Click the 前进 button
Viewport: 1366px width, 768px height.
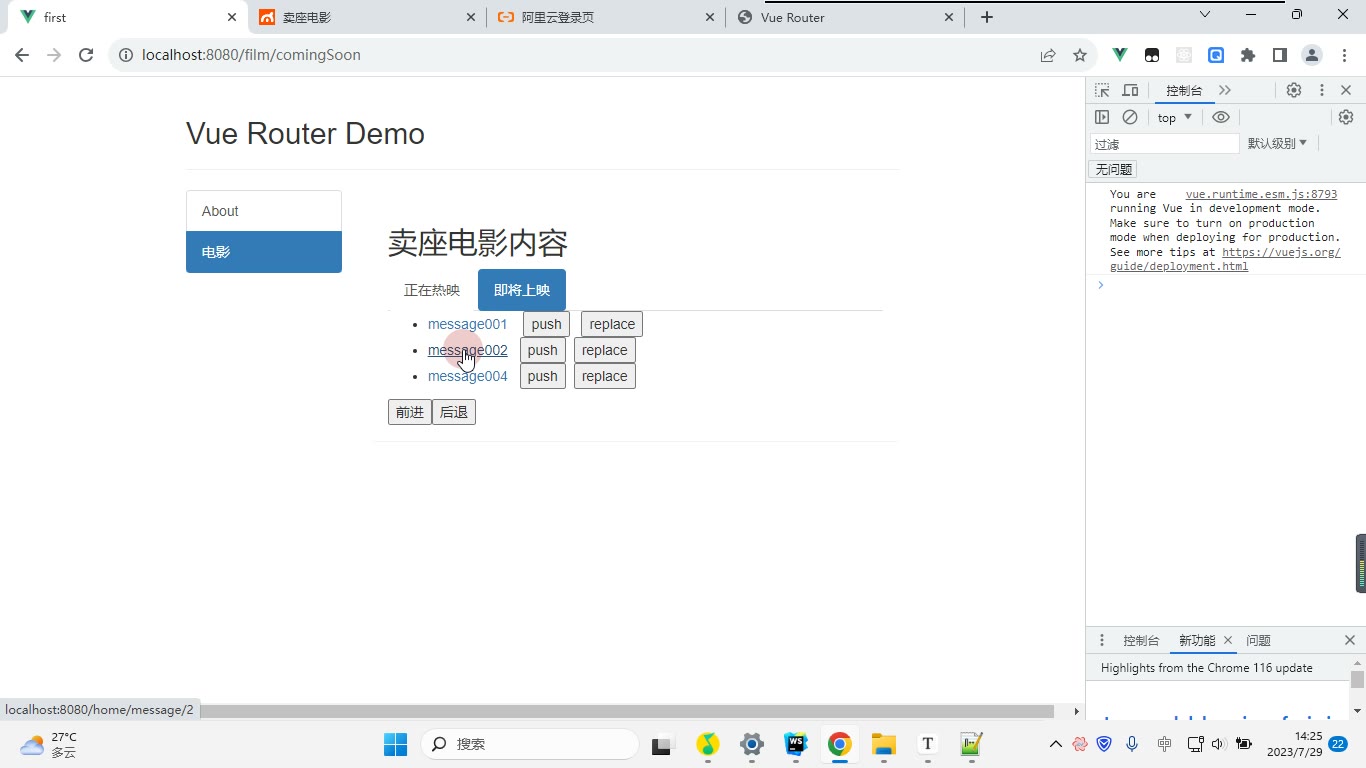point(410,412)
